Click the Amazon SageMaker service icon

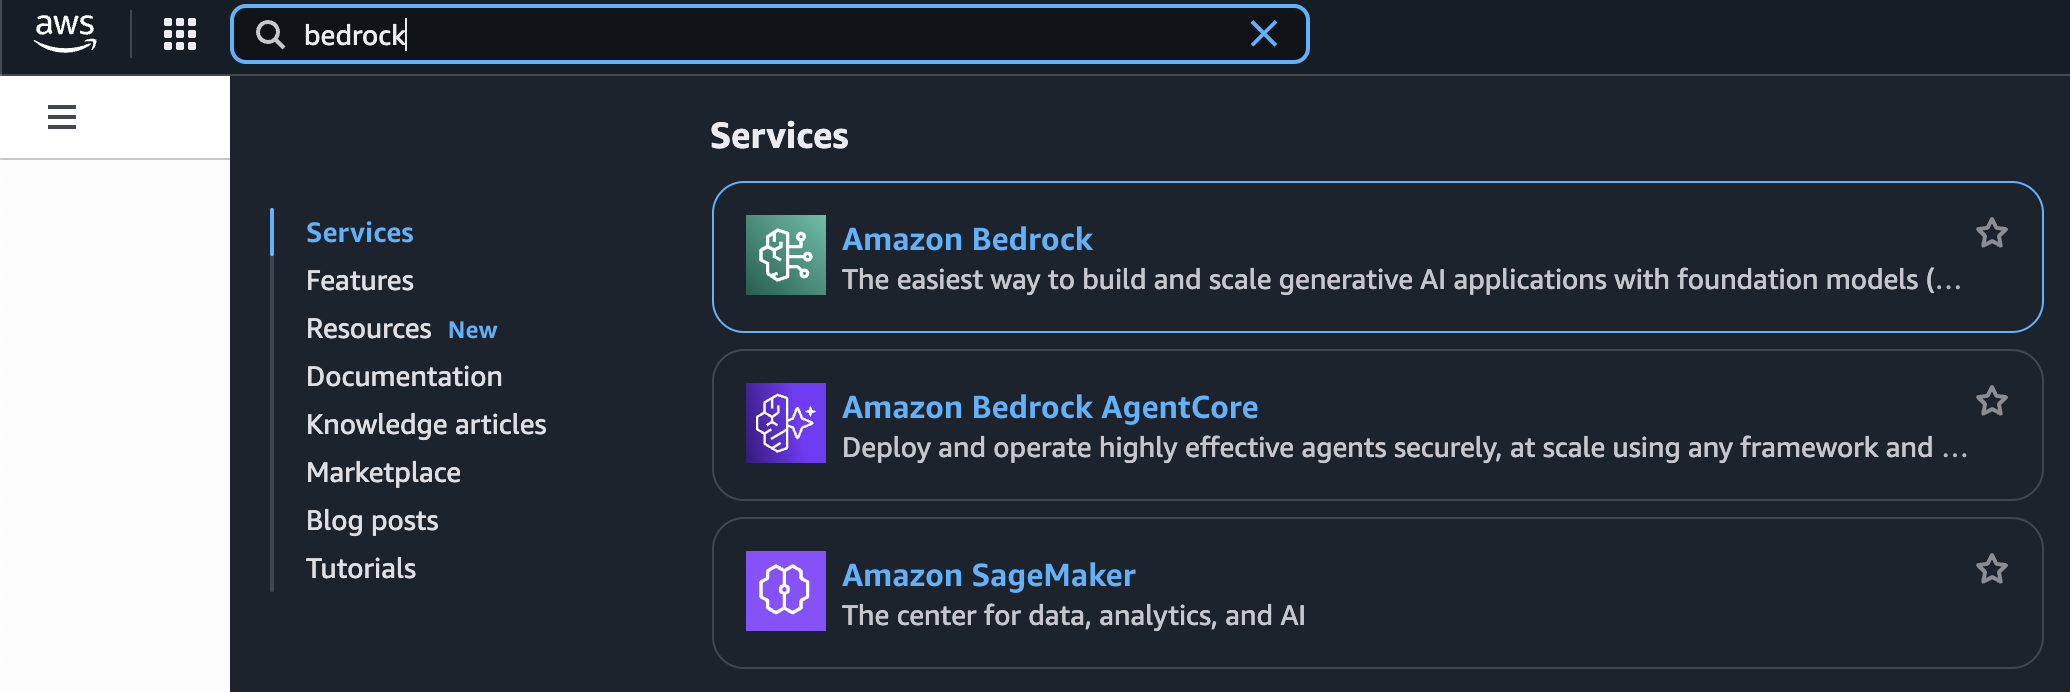pyautogui.click(x=785, y=591)
